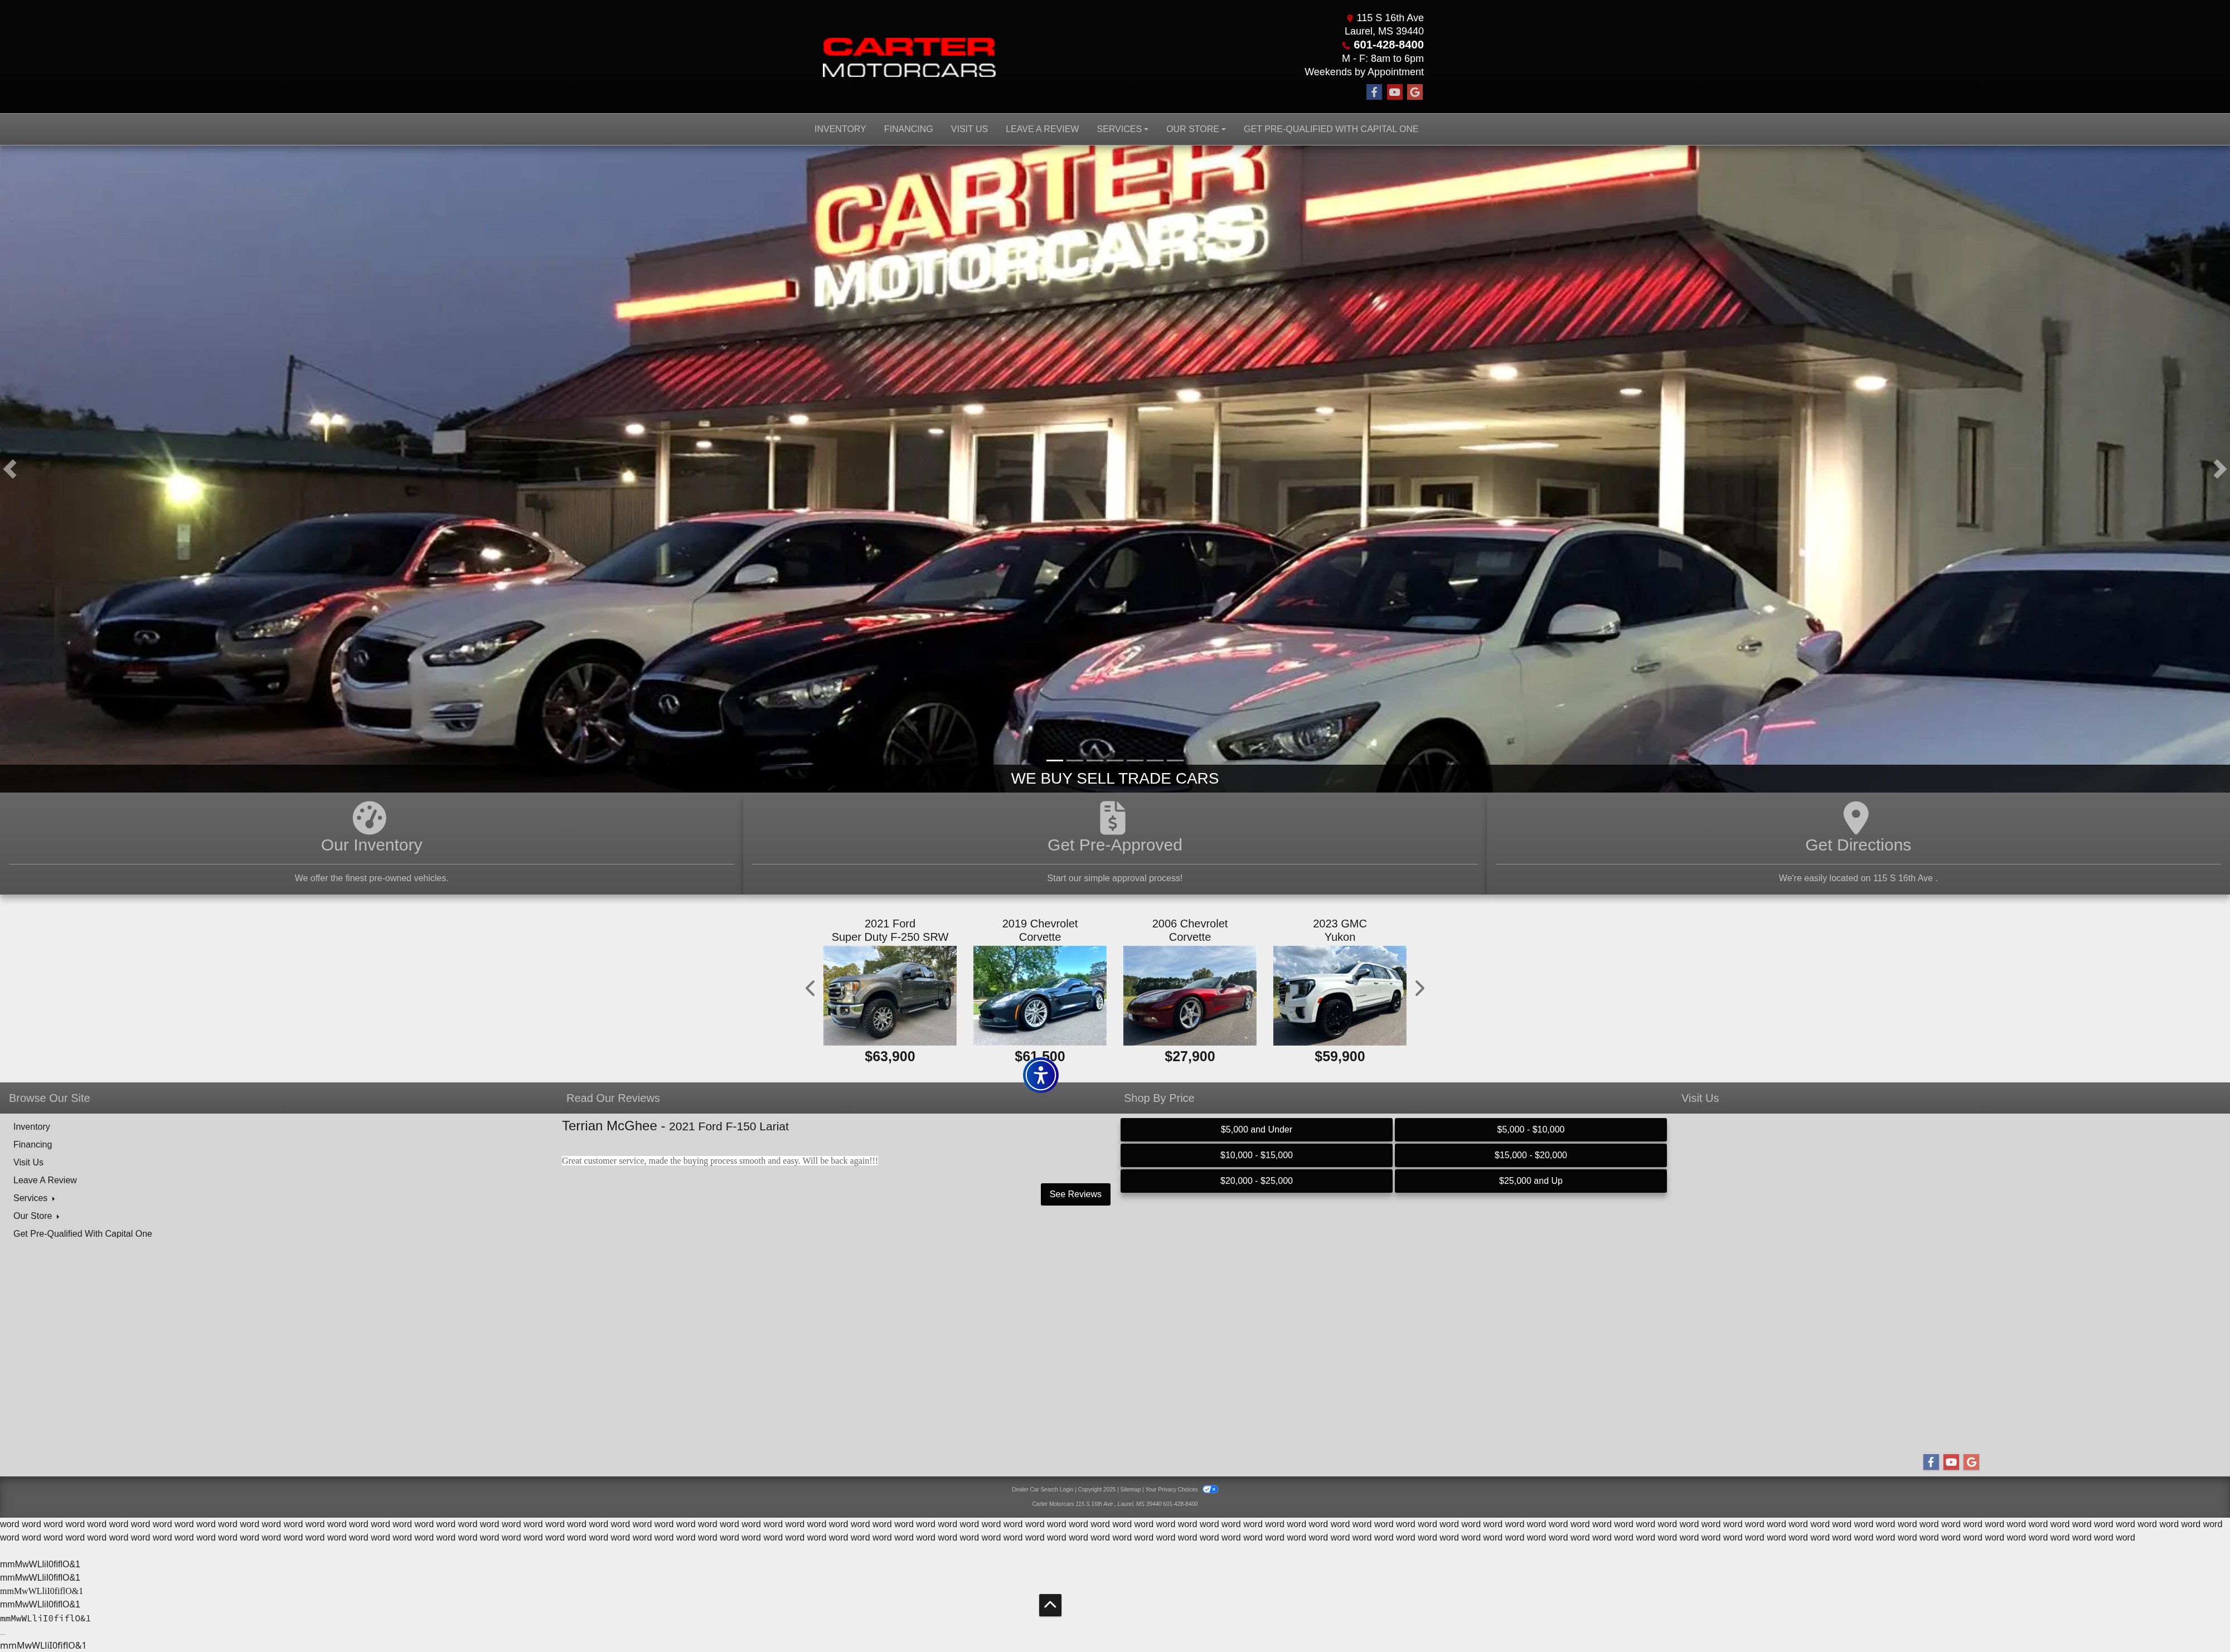Viewport: 2230px width, 1652px height.
Task: Open the header Facebook icon
Action: 1374,92
